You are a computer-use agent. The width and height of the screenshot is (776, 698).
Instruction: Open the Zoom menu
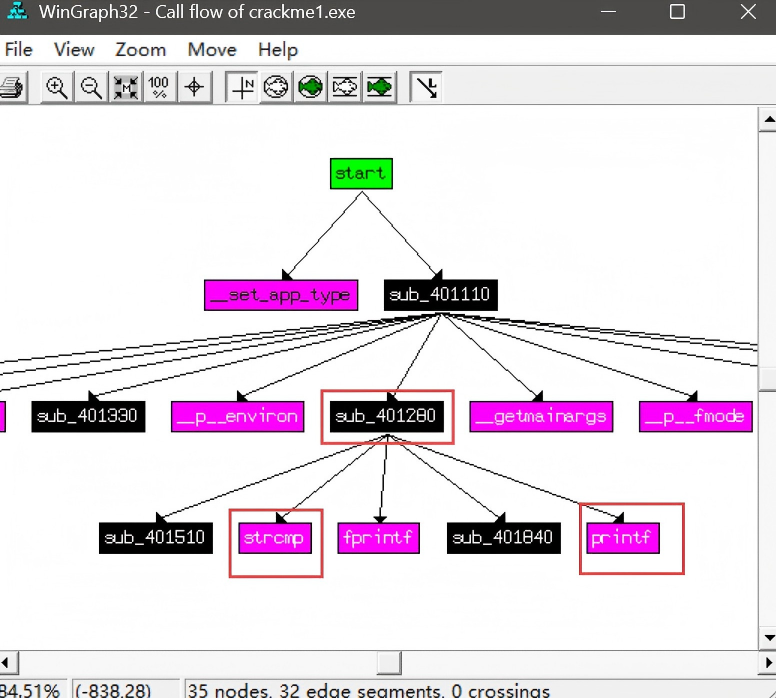[x=141, y=50]
